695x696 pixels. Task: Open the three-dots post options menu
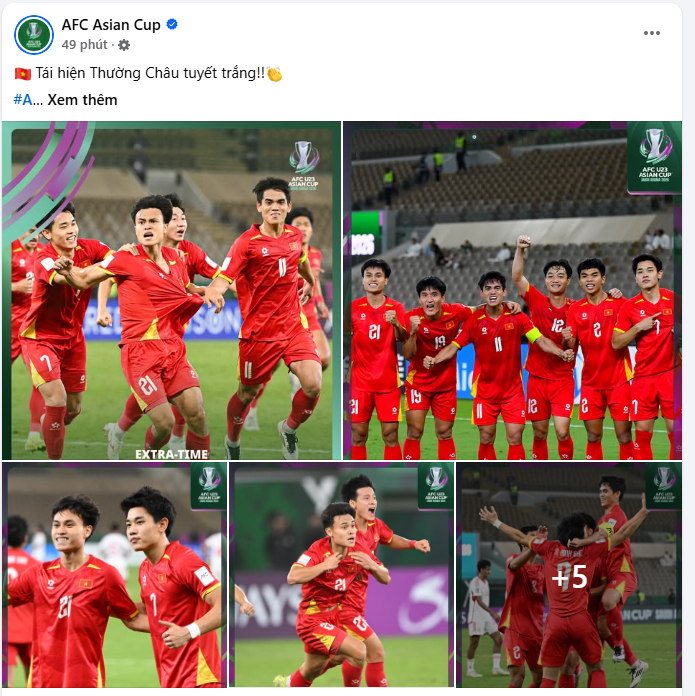click(x=652, y=33)
